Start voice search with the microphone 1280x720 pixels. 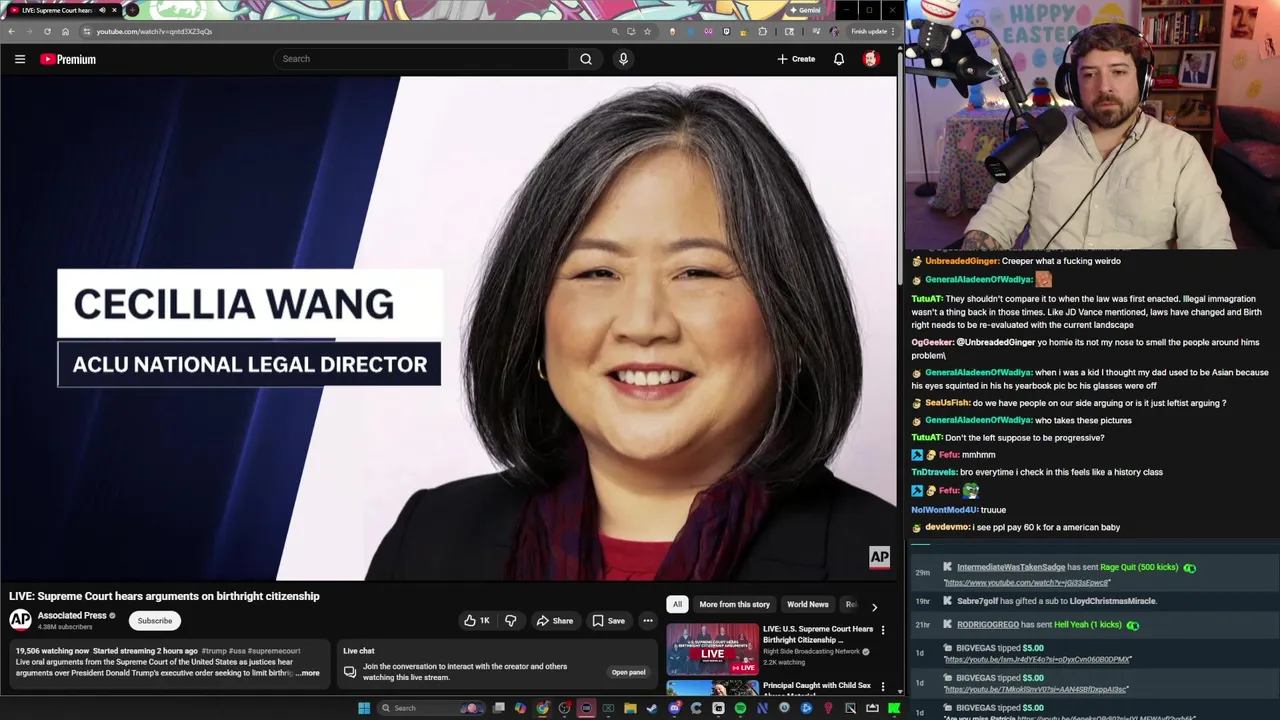pyautogui.click(x=623, y=59)
